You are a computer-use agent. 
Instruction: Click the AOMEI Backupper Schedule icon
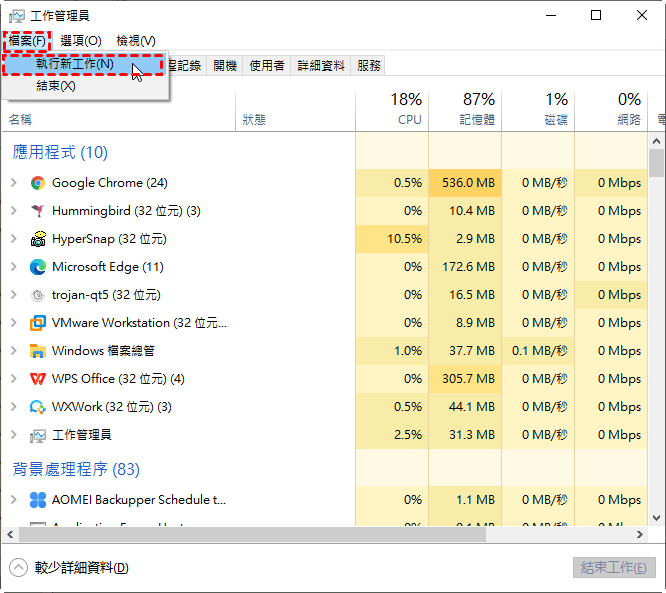click(x=38, y=500)
